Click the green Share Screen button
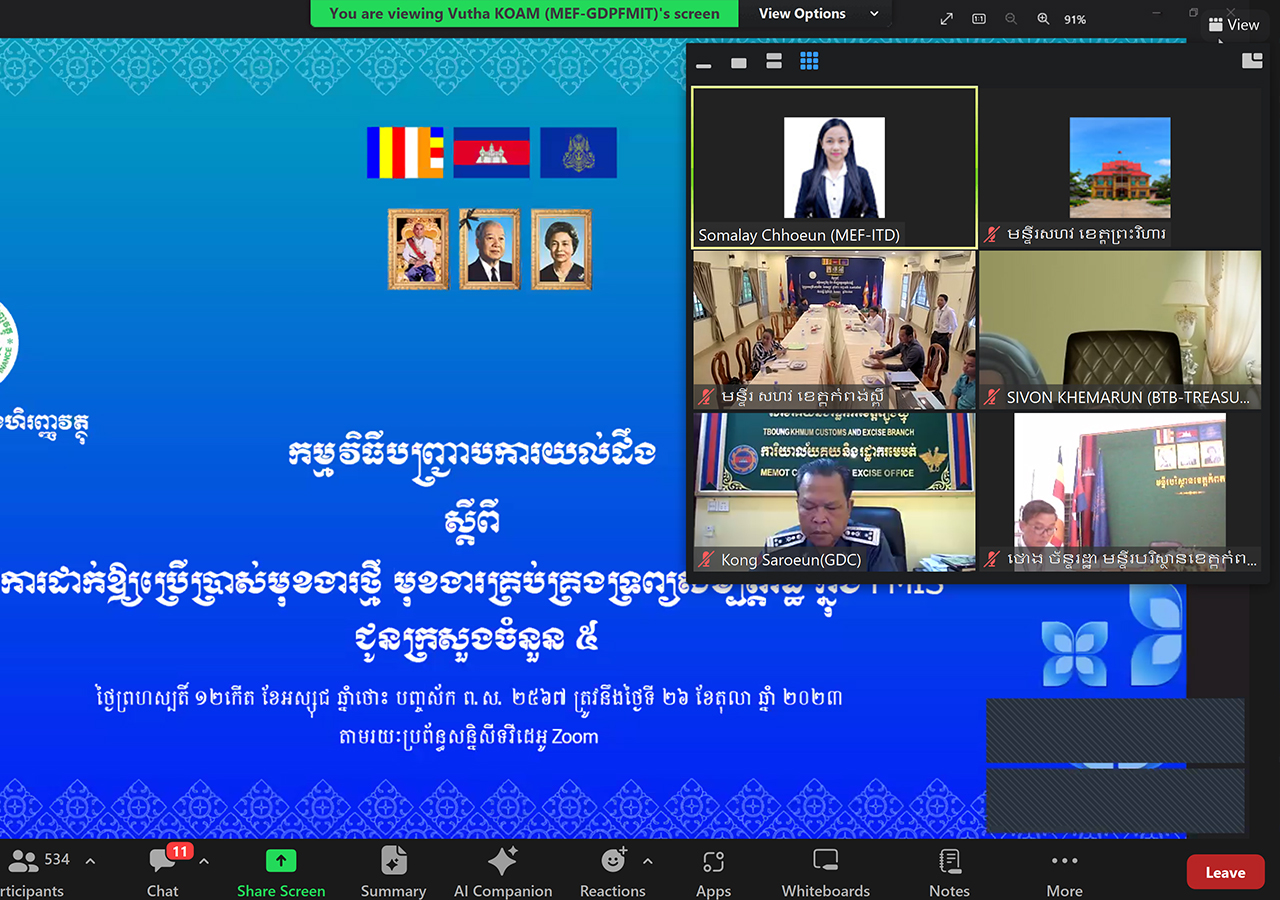The height and width of the screenshot is (900, 1280). pos(281,872)
